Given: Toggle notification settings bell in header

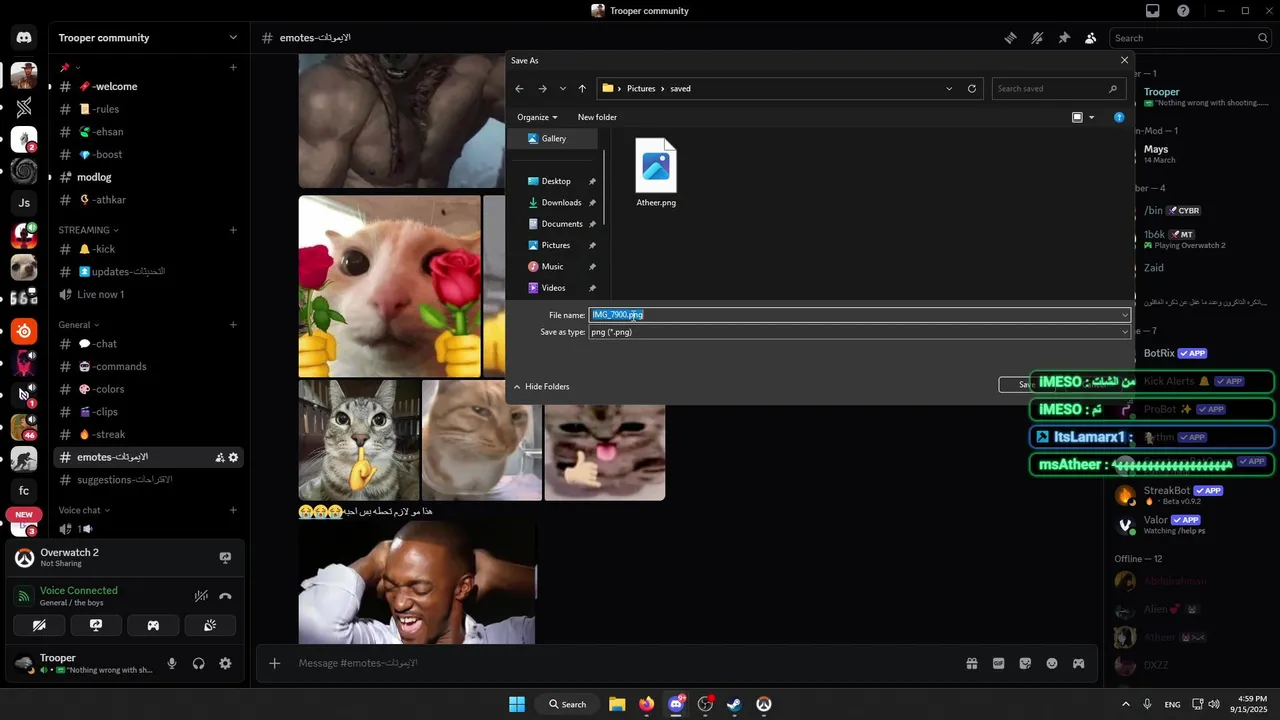Looking at the screenshot, I should point(1037,38).
